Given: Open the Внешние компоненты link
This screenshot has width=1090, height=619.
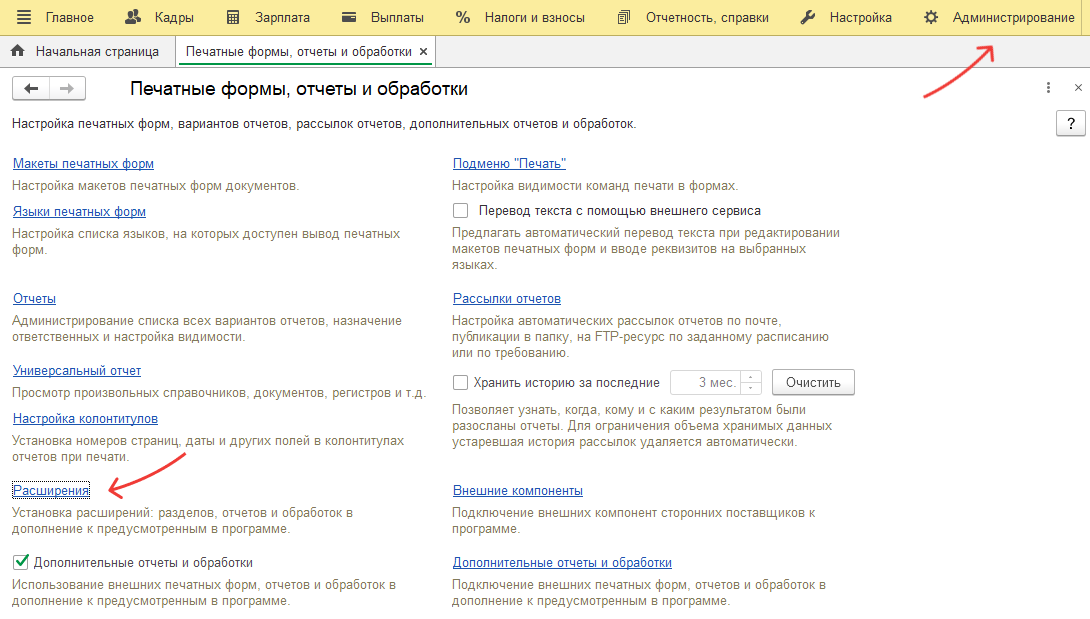Looking at the screenshot, I should pos(518,490).
